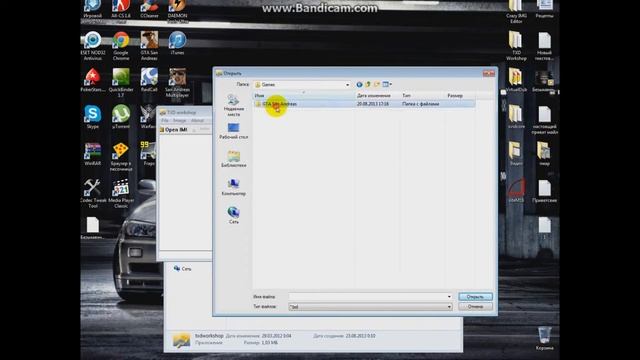Go to Recent Places in dialog sidebar
Viewport: 640px width, 360px height.
click(x=233, y=105)
